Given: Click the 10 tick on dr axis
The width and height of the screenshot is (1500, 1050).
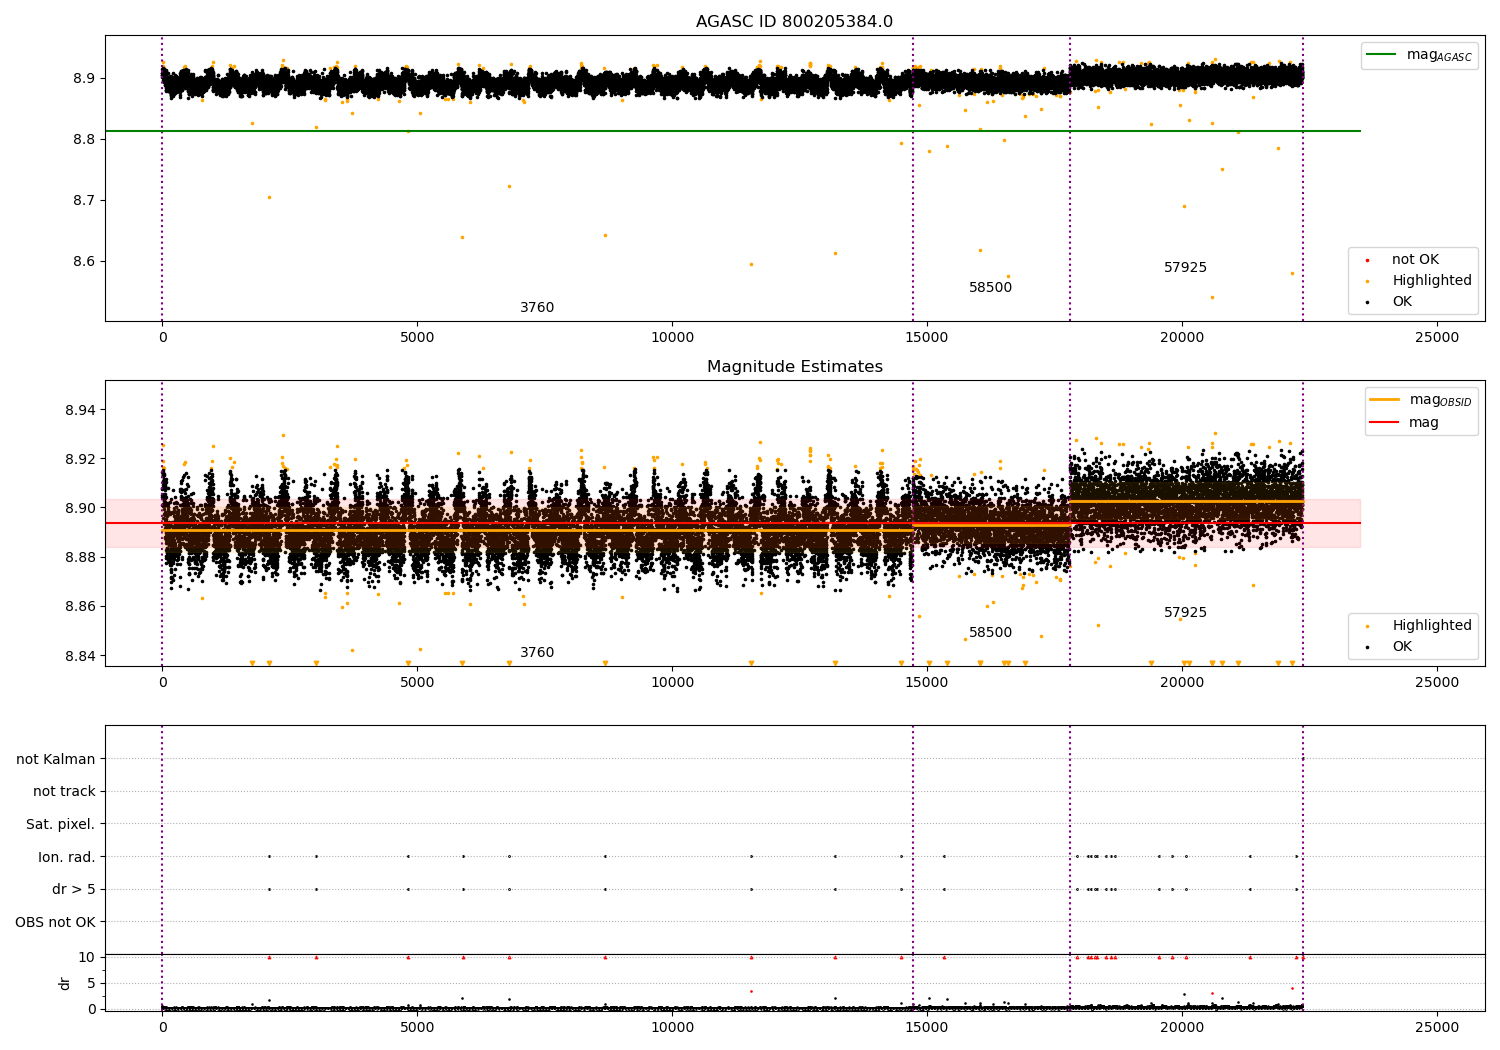Looking at the screenshot, I should click(87, 957).
